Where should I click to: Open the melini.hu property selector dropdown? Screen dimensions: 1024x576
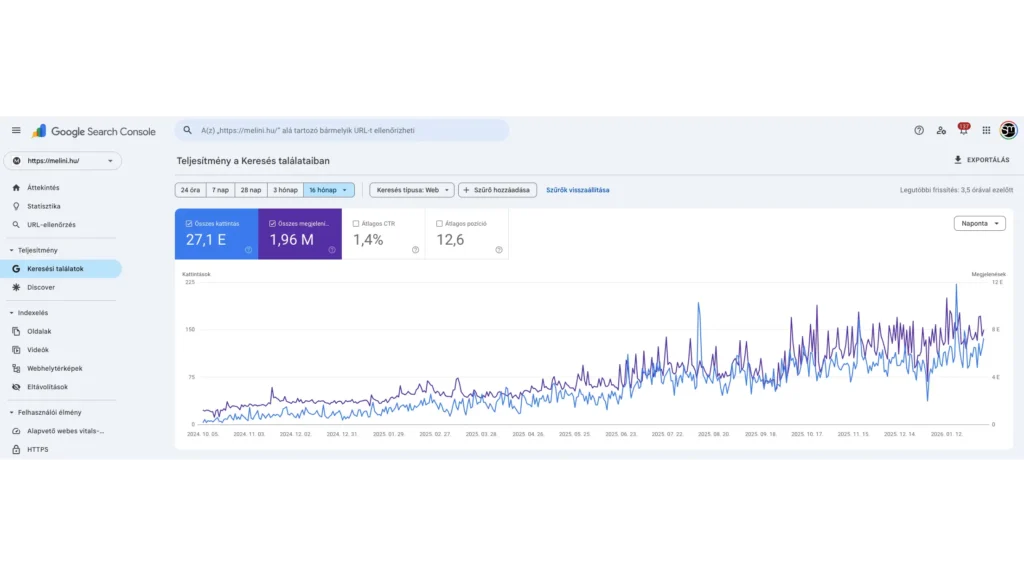click(x=62, y=161)
